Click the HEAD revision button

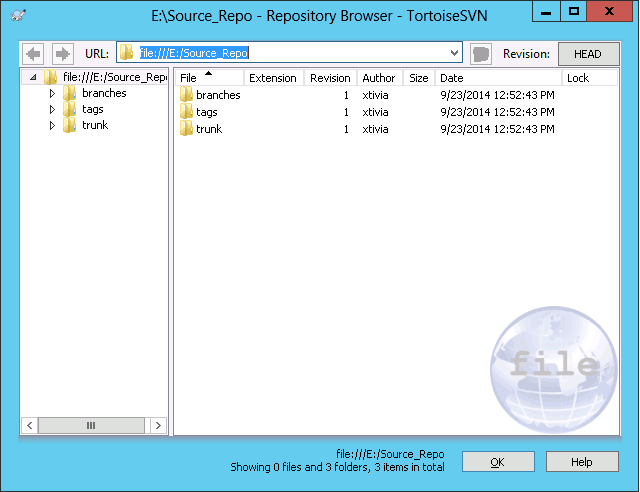[588, 54]
